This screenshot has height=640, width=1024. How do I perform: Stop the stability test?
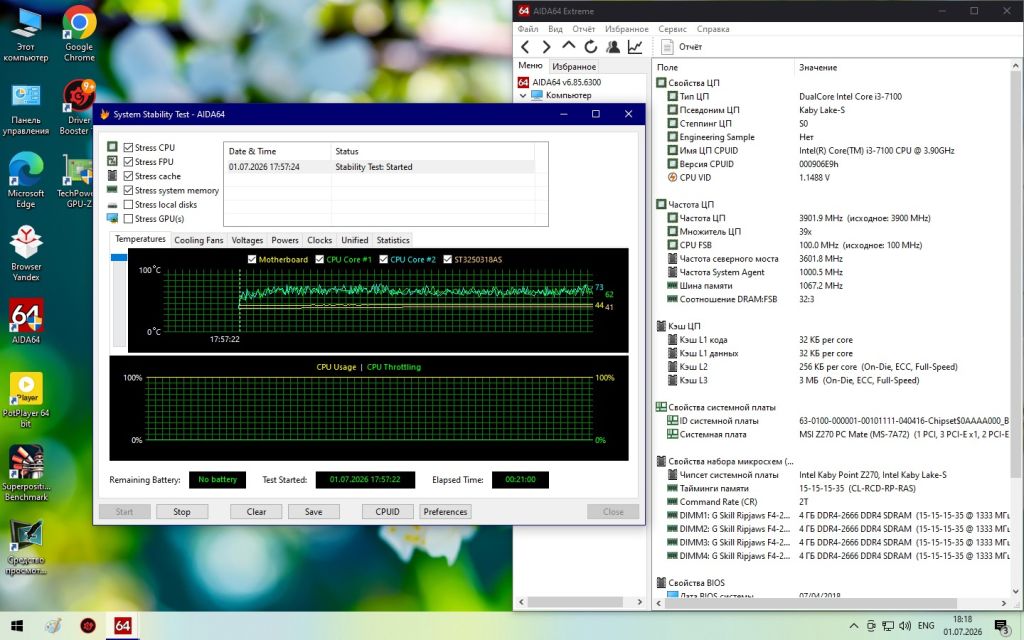[182, 512]
